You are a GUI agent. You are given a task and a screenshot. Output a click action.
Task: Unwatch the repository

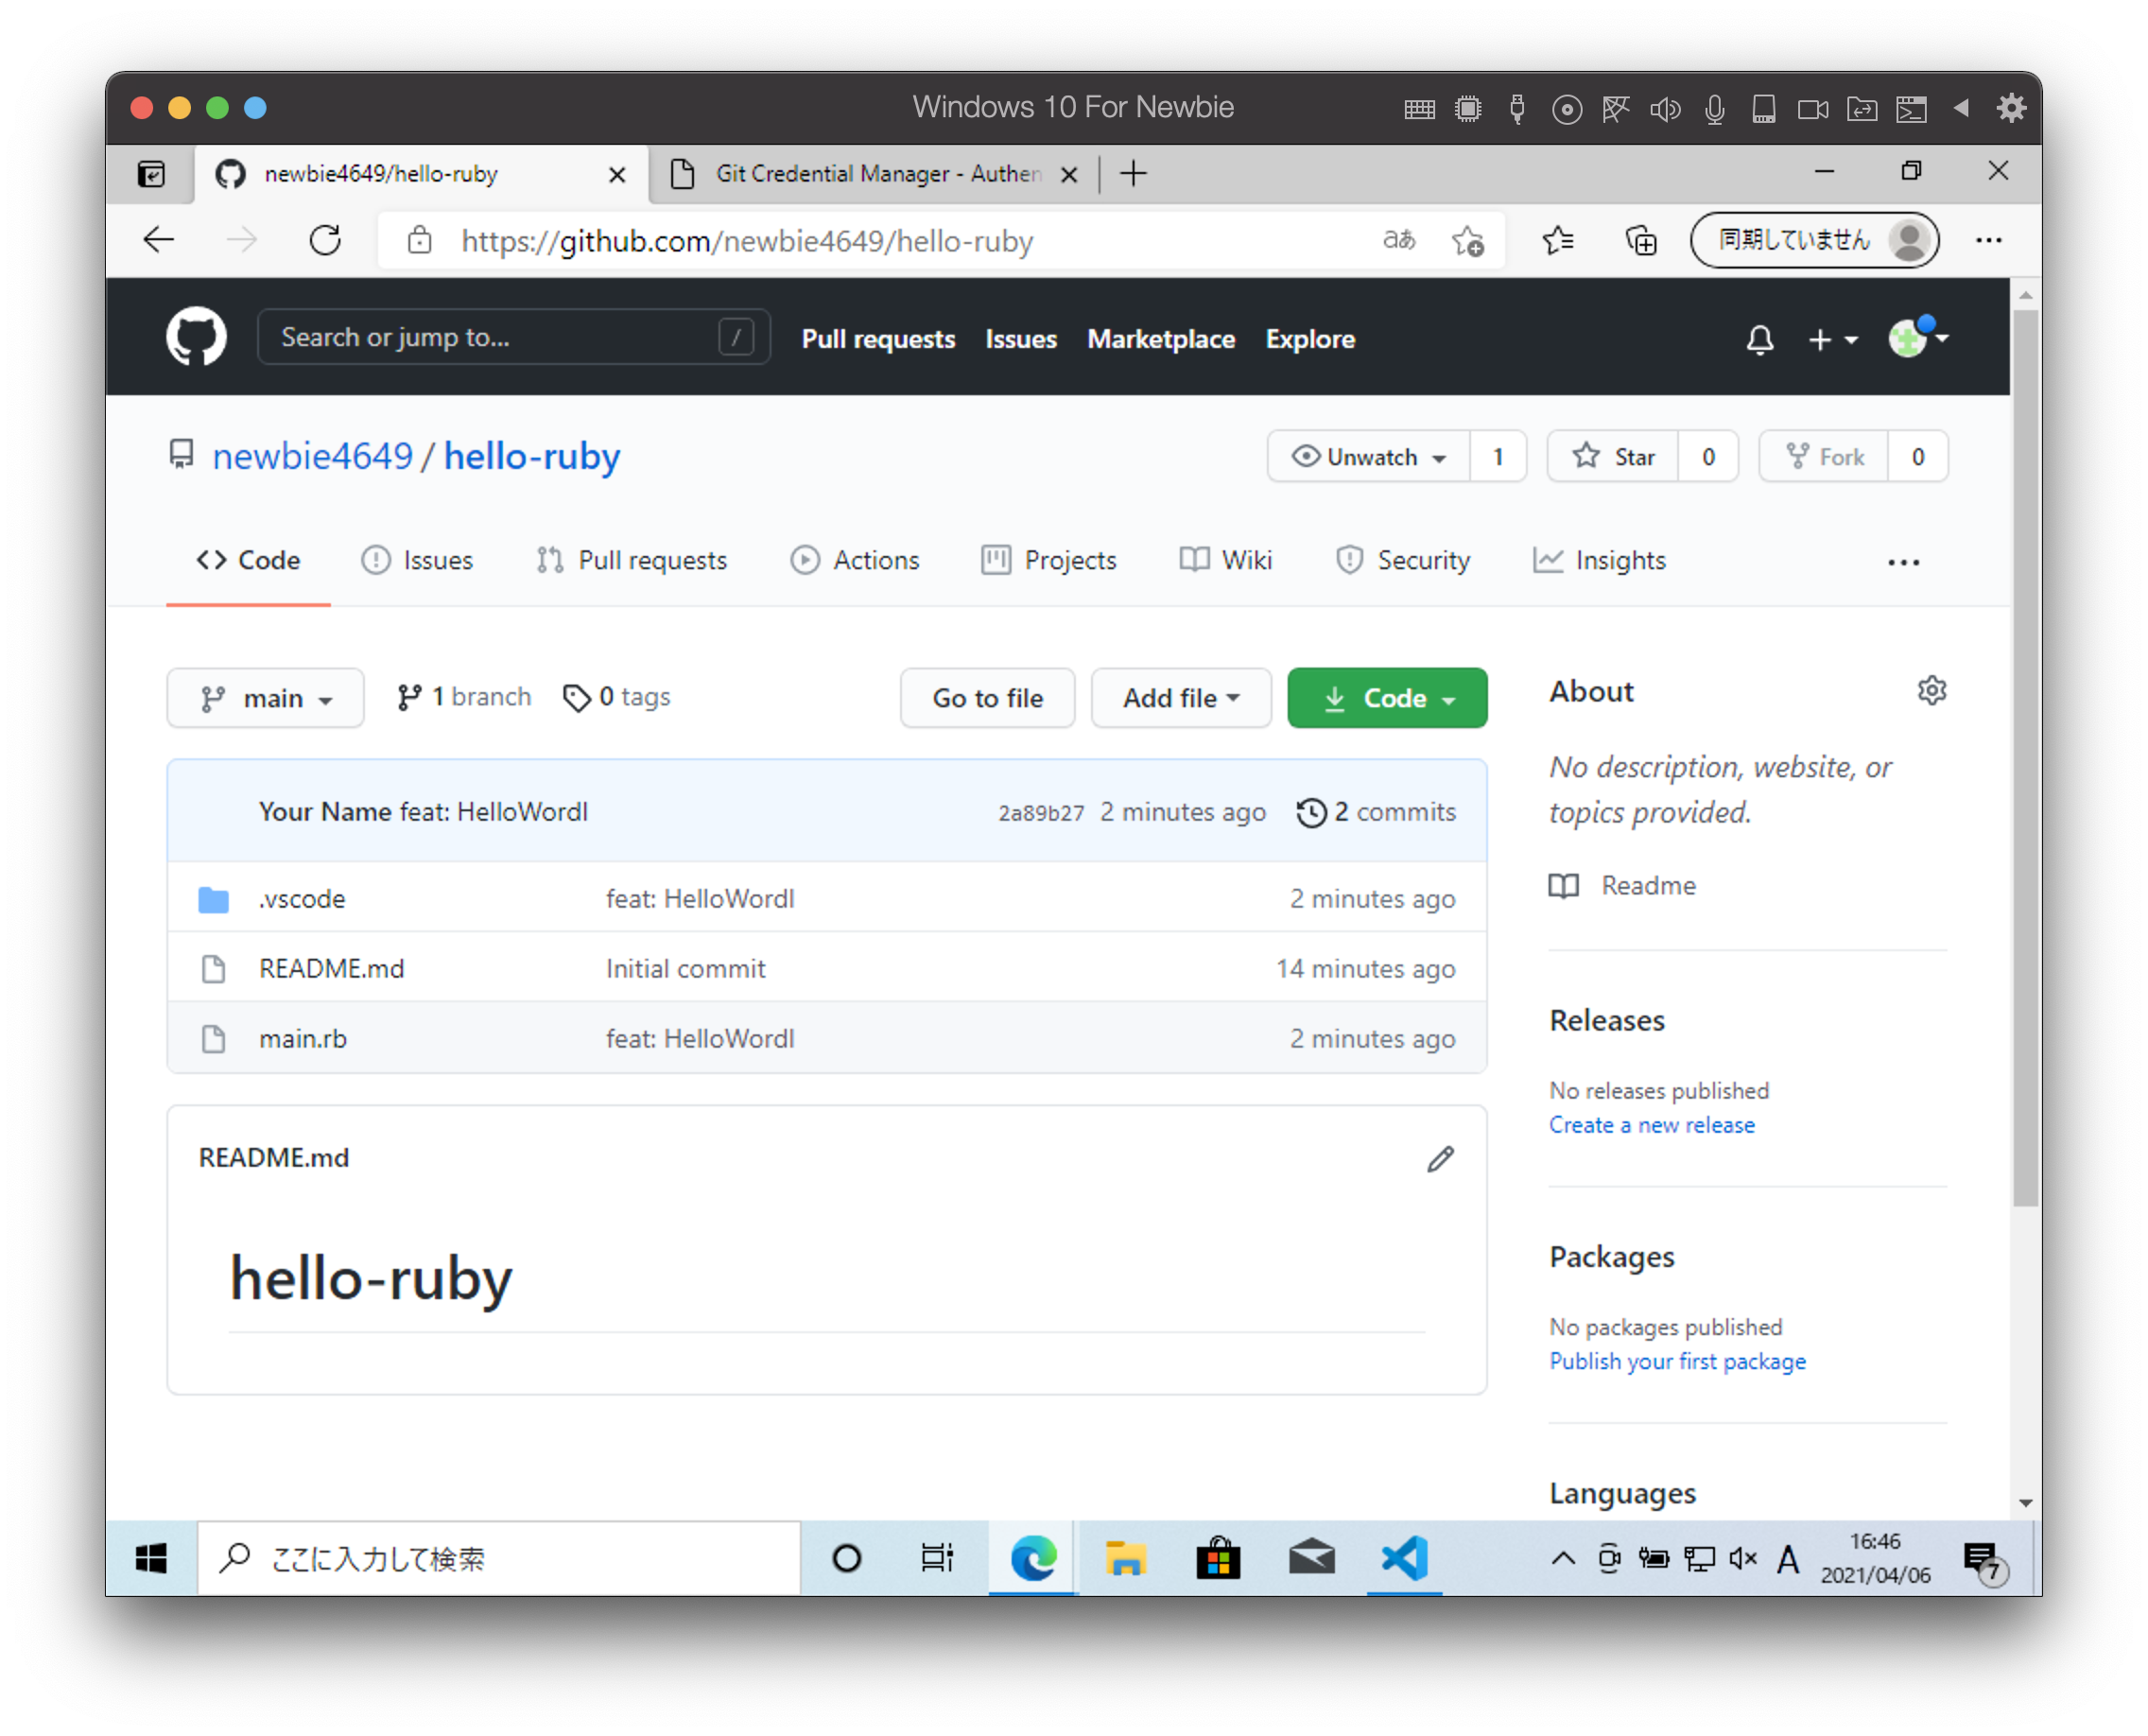[x=1368, y=456]
